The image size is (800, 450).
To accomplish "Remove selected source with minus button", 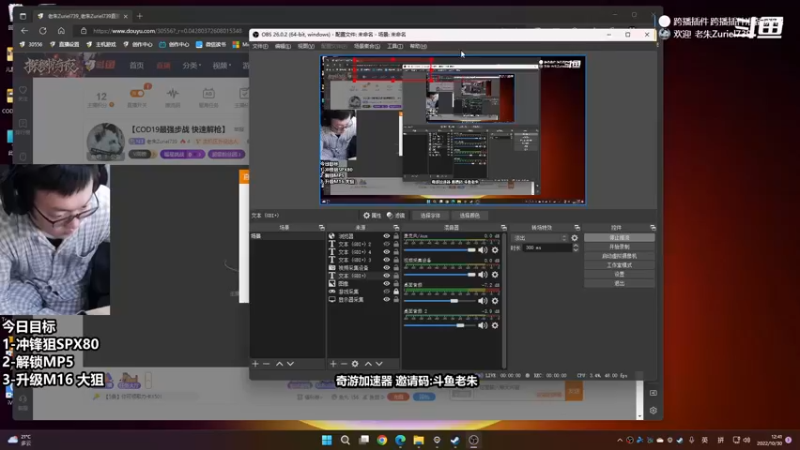I will pyautogui.click(x=343, y=364).
